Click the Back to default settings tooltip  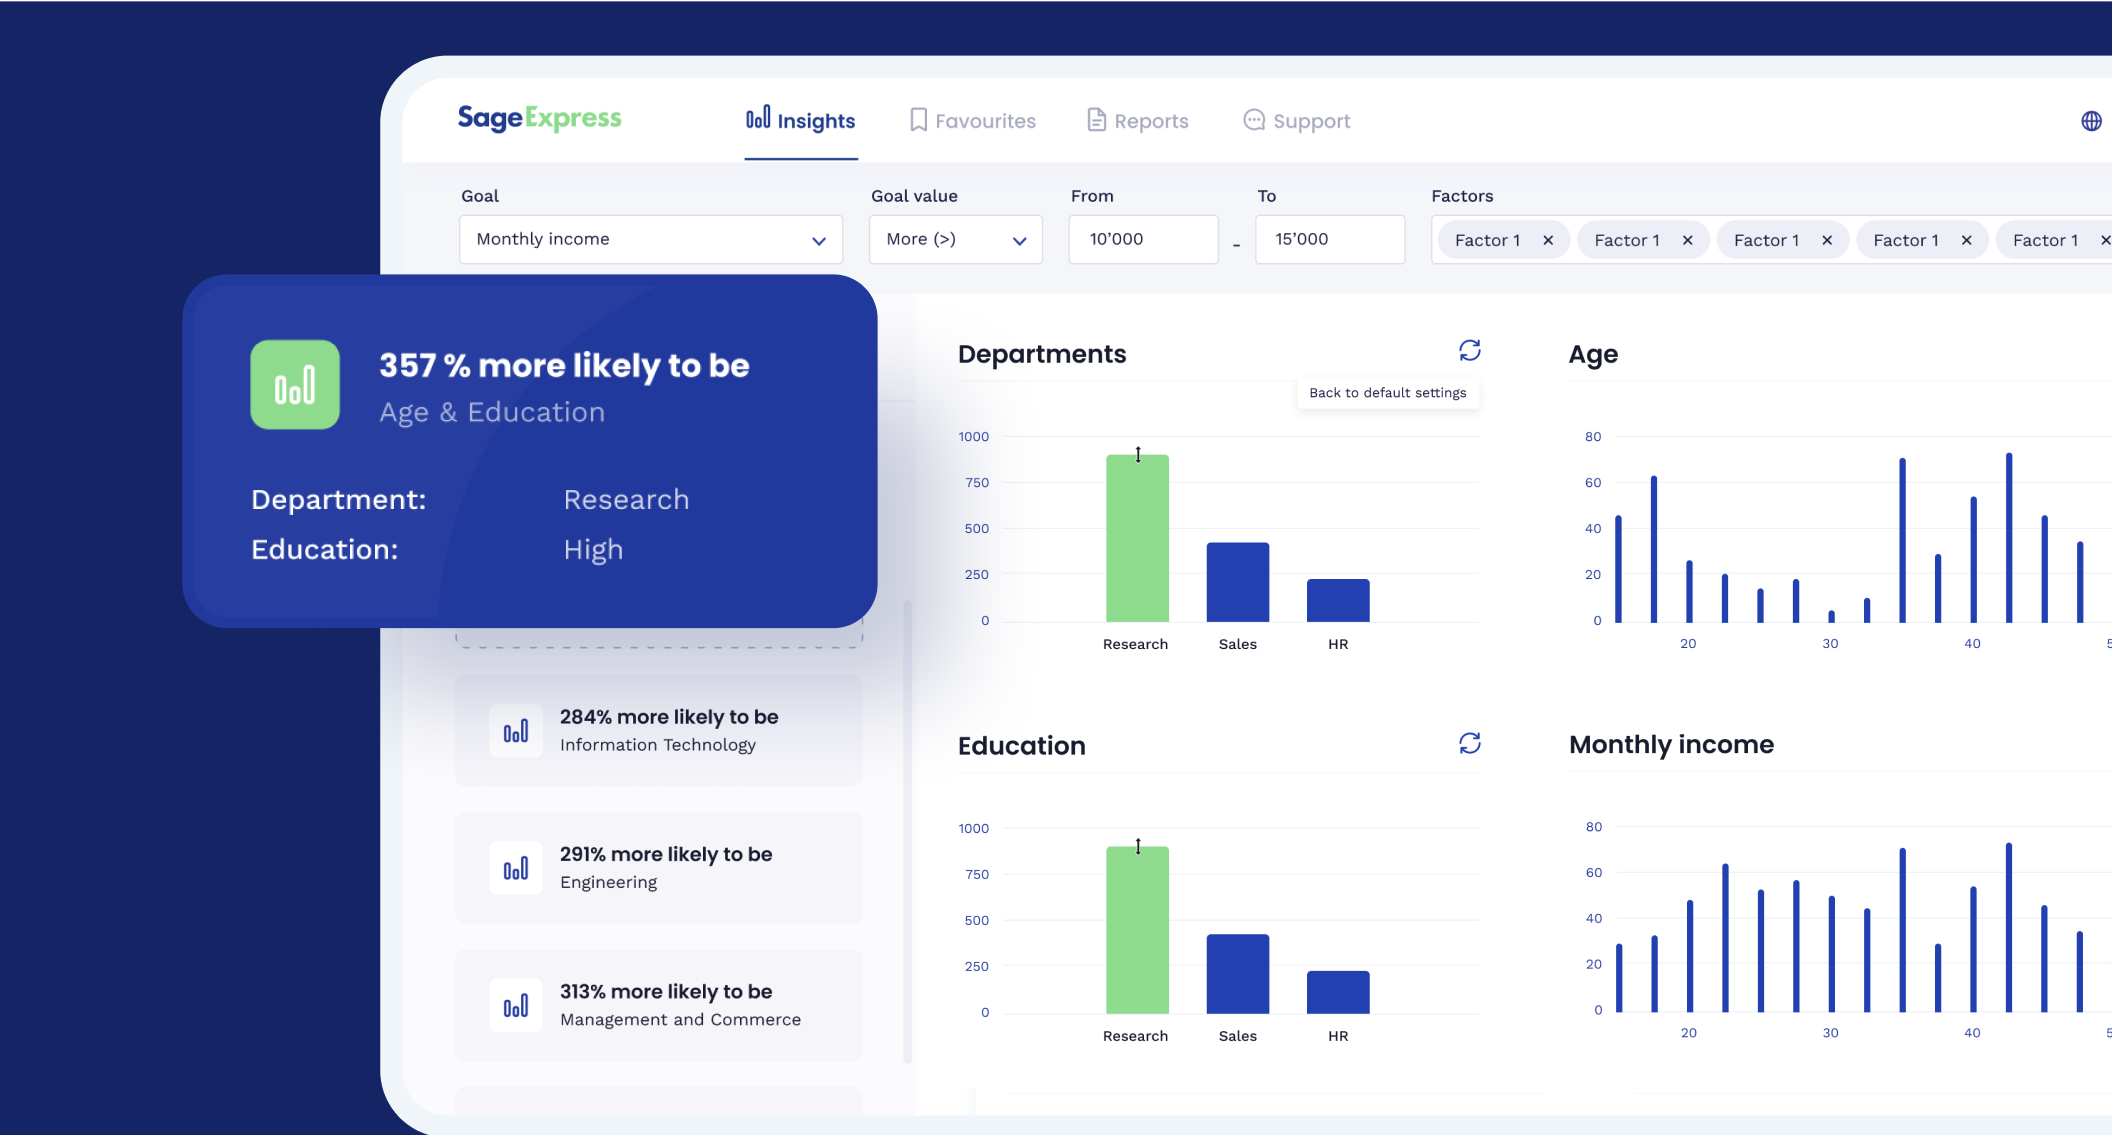pyautogui.click(x=1387, y=393)
